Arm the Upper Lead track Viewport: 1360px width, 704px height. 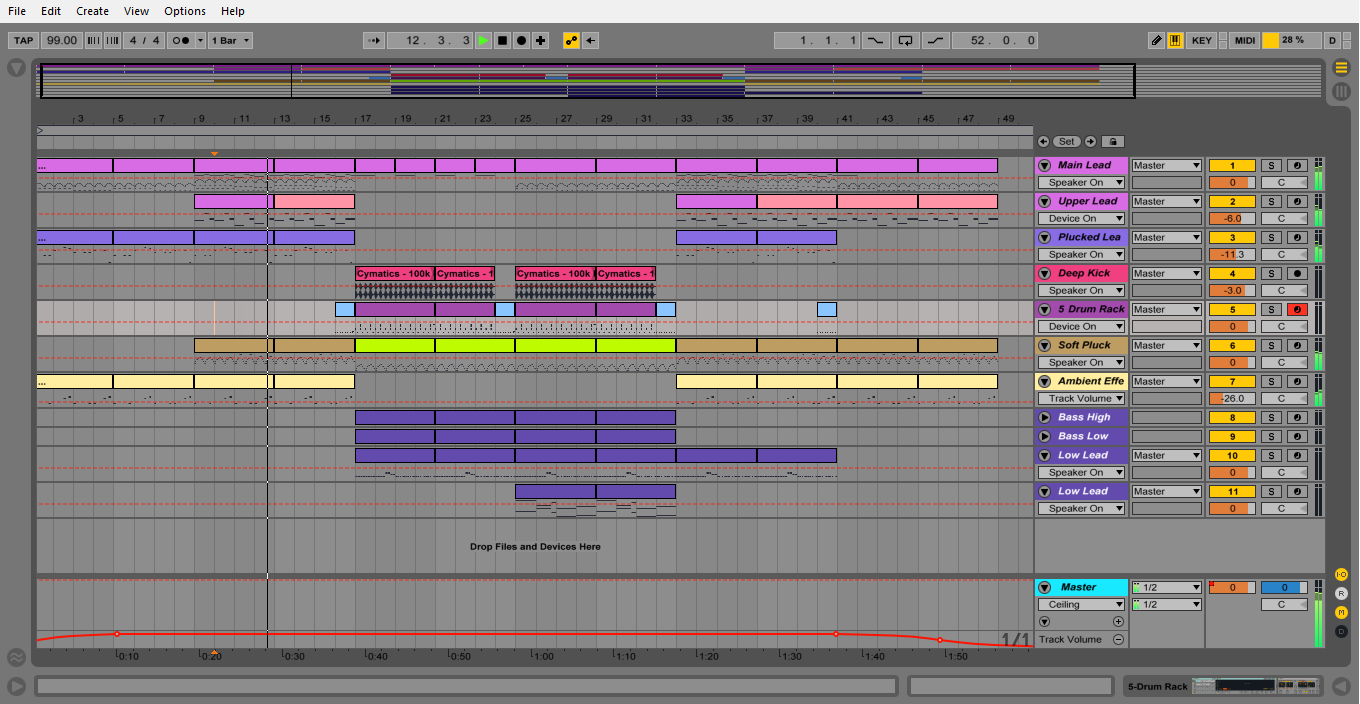[1298, 201]
